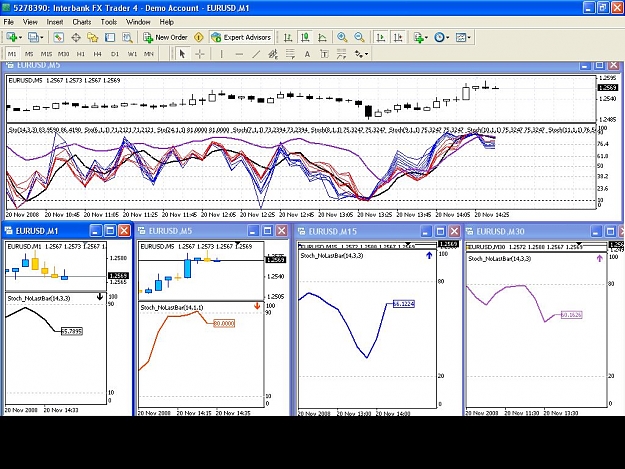The height and width of the screenshot is (469, 625).
Task: Open the Insert menu
Action: pyautogui.click(x=55, y=22)
